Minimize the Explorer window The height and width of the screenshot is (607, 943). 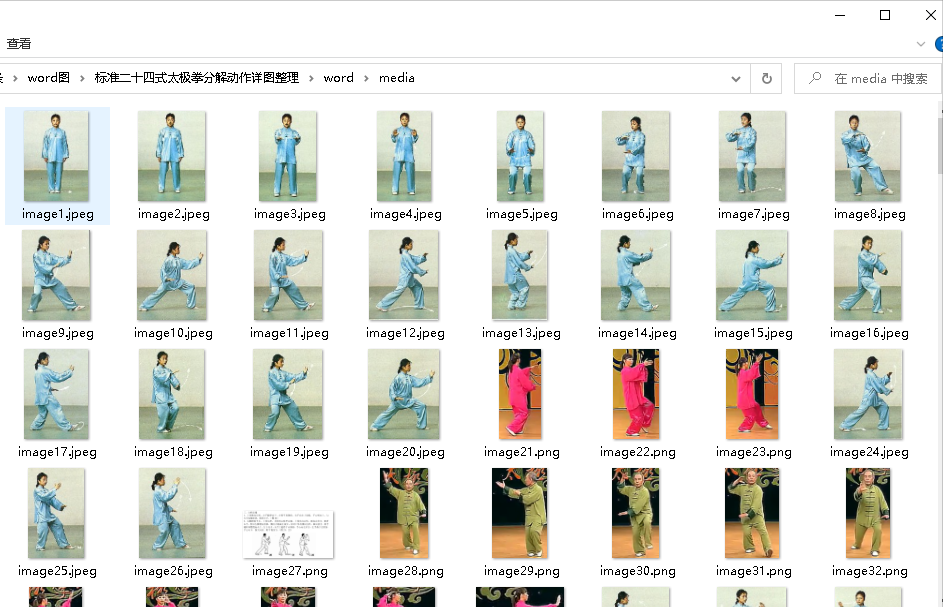(x=840, y=15)
